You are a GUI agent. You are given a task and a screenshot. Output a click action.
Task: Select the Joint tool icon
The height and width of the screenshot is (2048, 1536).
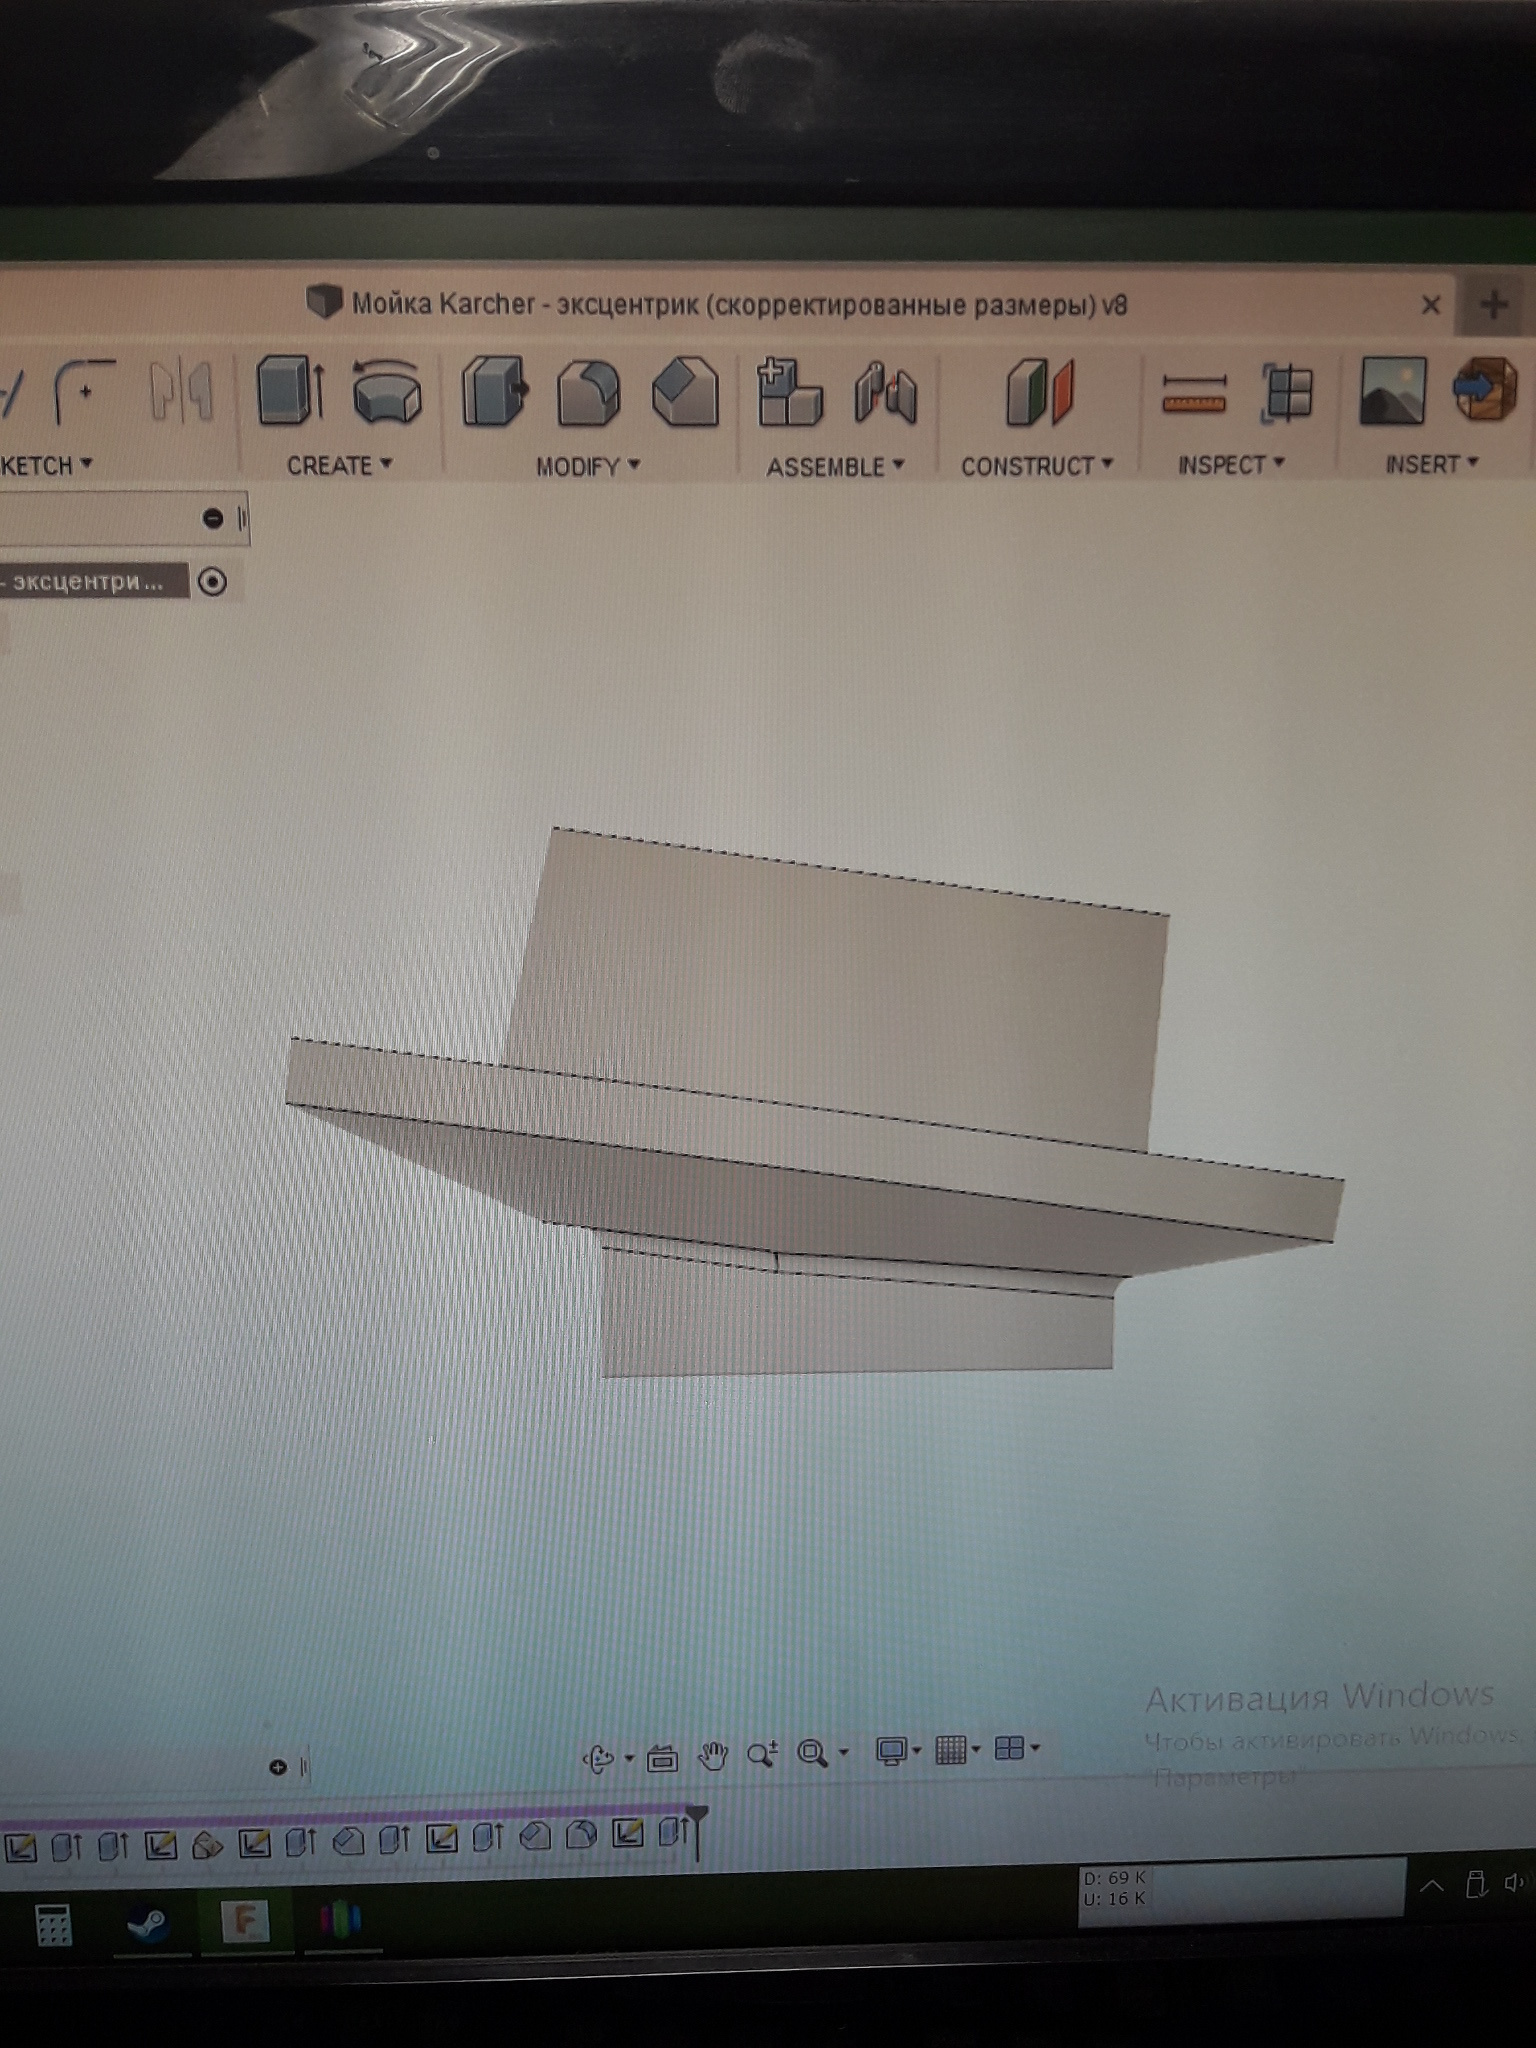click(886, 394)
